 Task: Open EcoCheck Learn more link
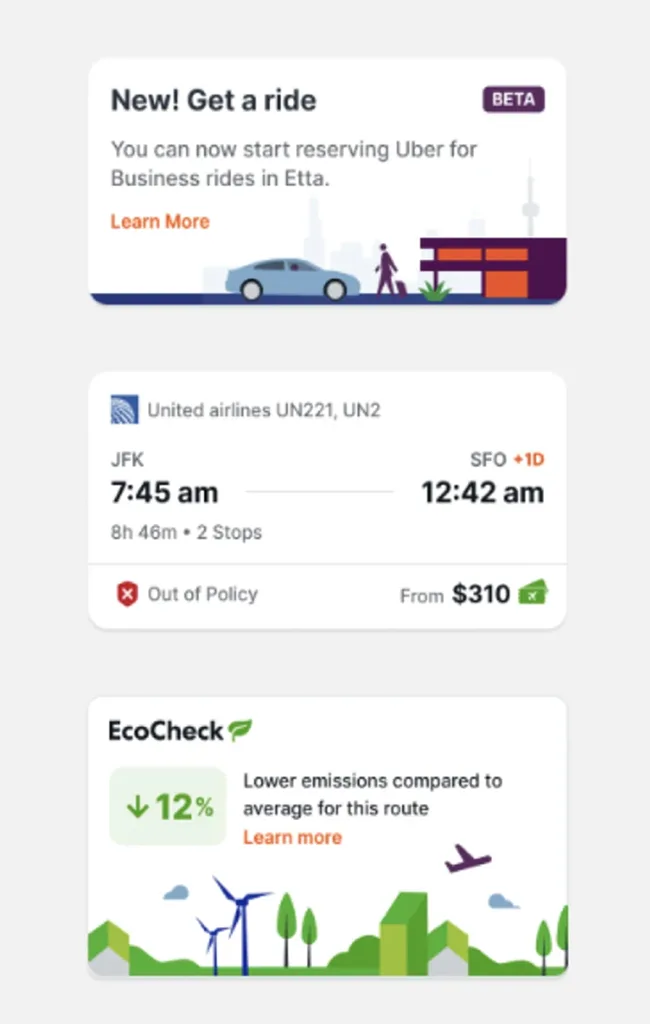tap(292, 838)
